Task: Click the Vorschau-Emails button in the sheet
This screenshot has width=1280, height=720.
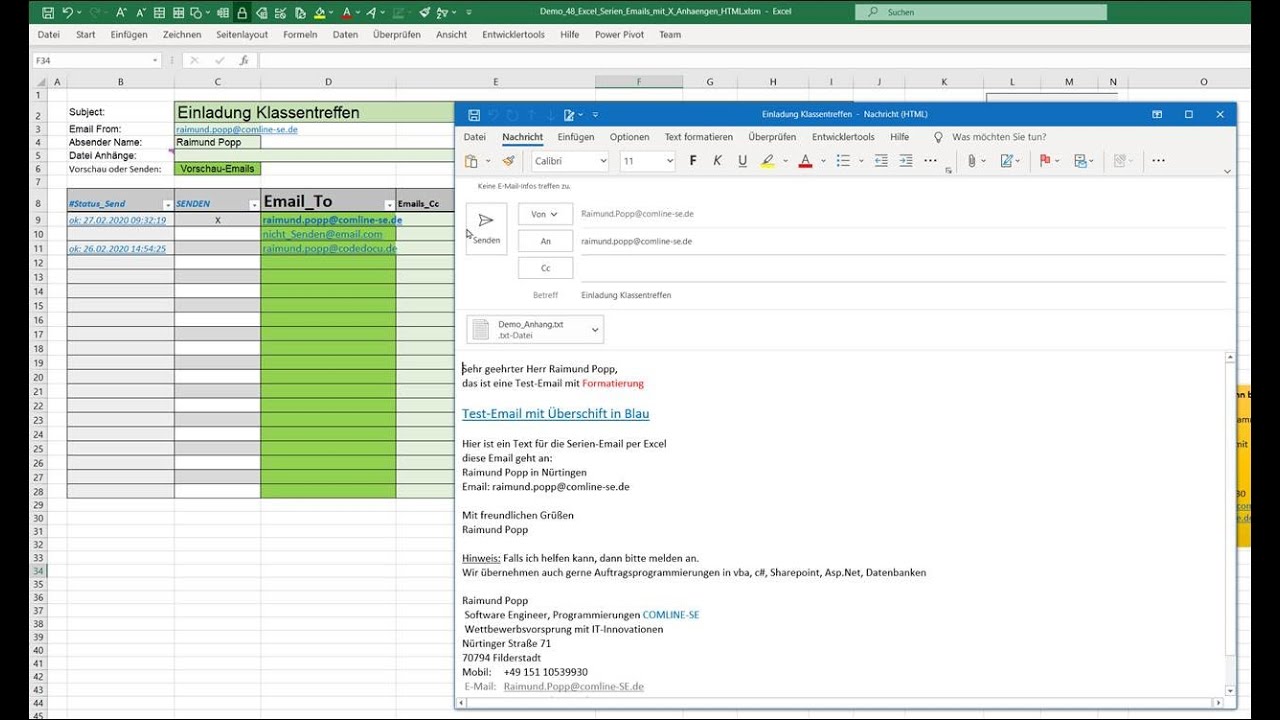Action: pos(217,169)
